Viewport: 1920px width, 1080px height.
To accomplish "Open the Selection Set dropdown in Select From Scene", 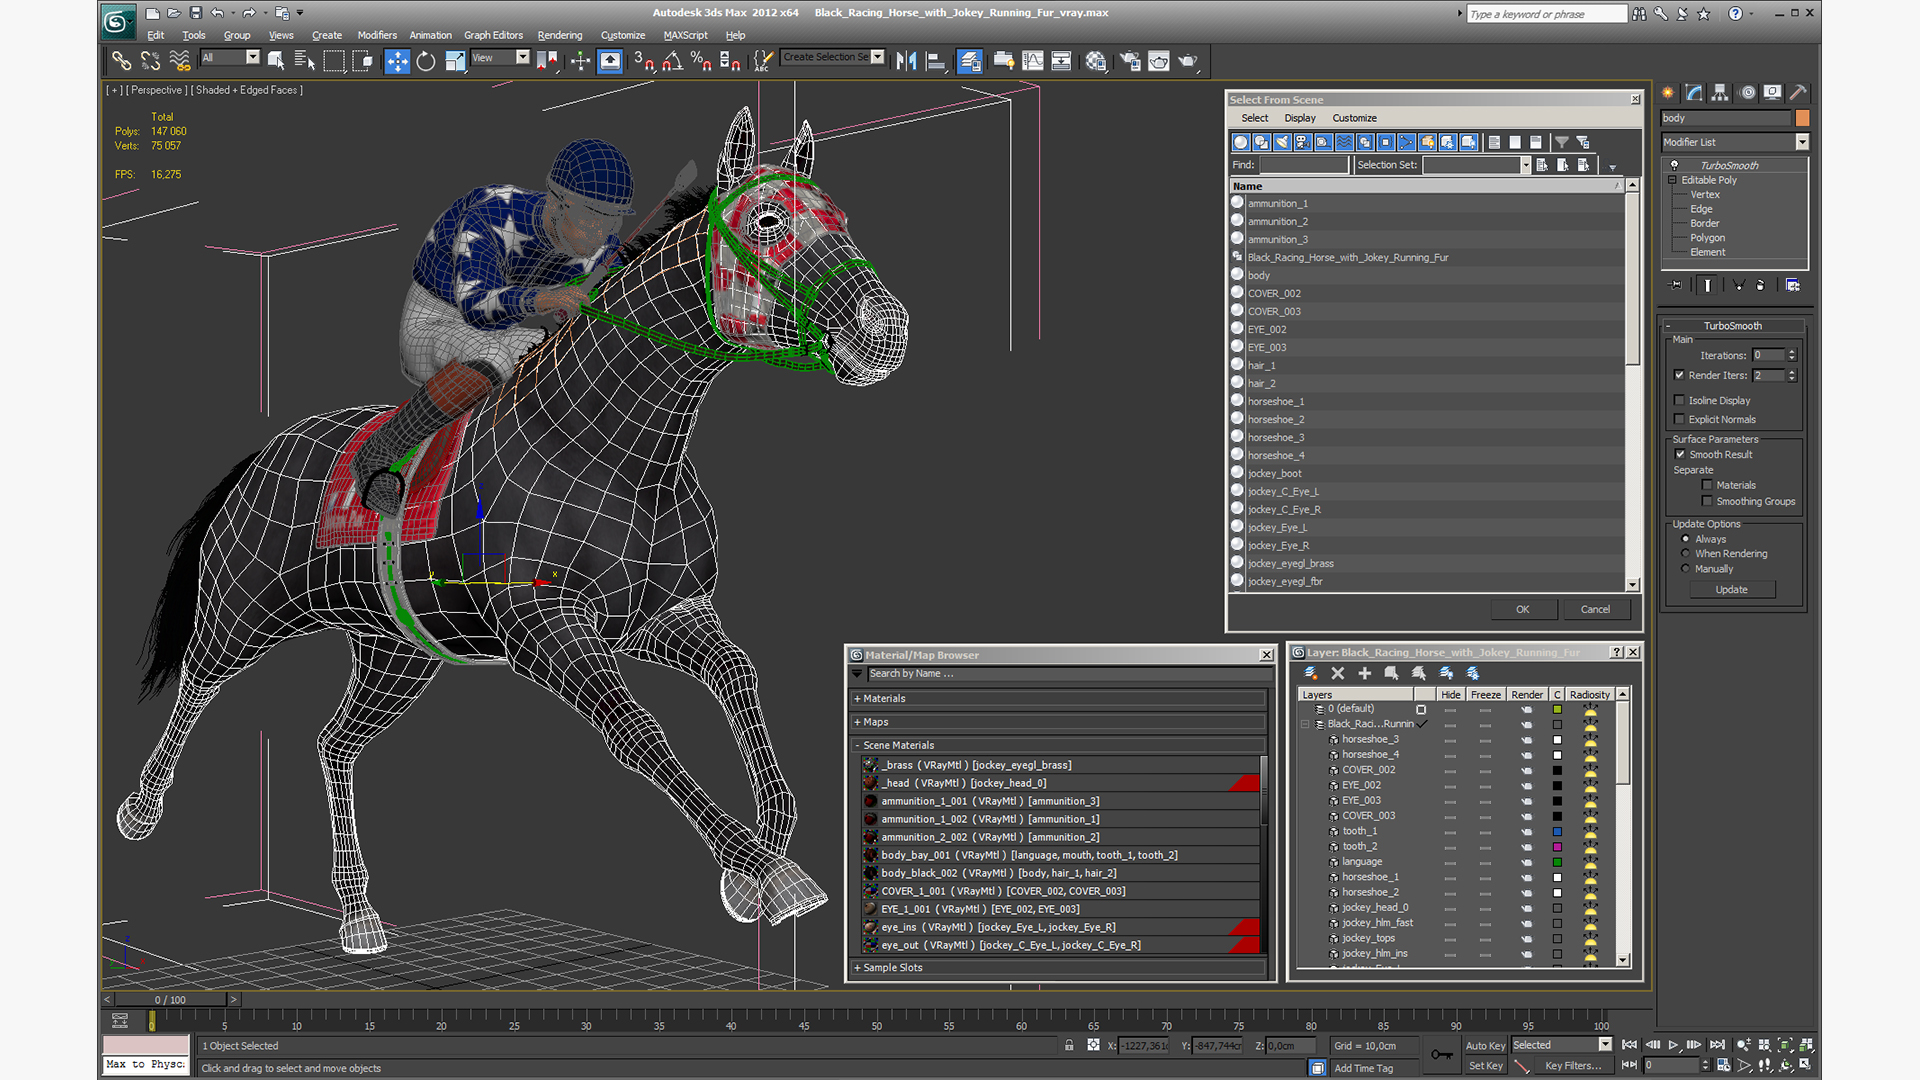I will [x=1526, y=165].
